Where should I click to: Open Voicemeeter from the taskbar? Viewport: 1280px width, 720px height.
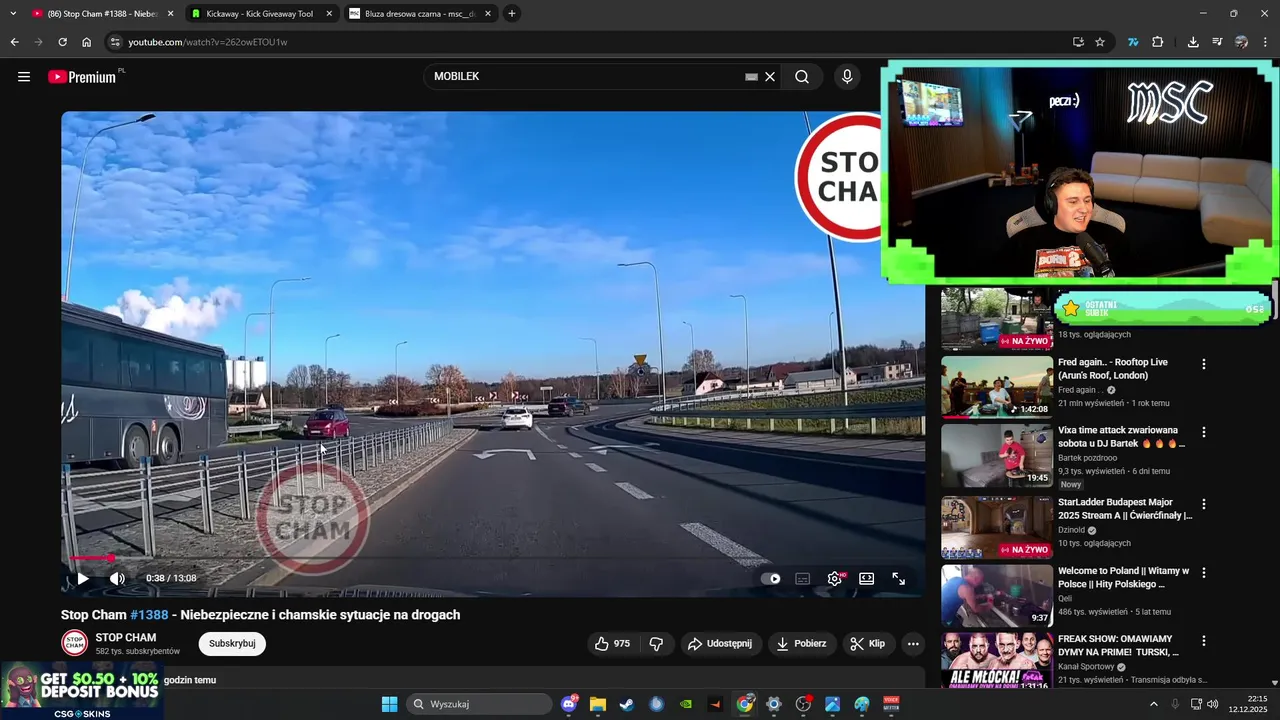[891, 704]
